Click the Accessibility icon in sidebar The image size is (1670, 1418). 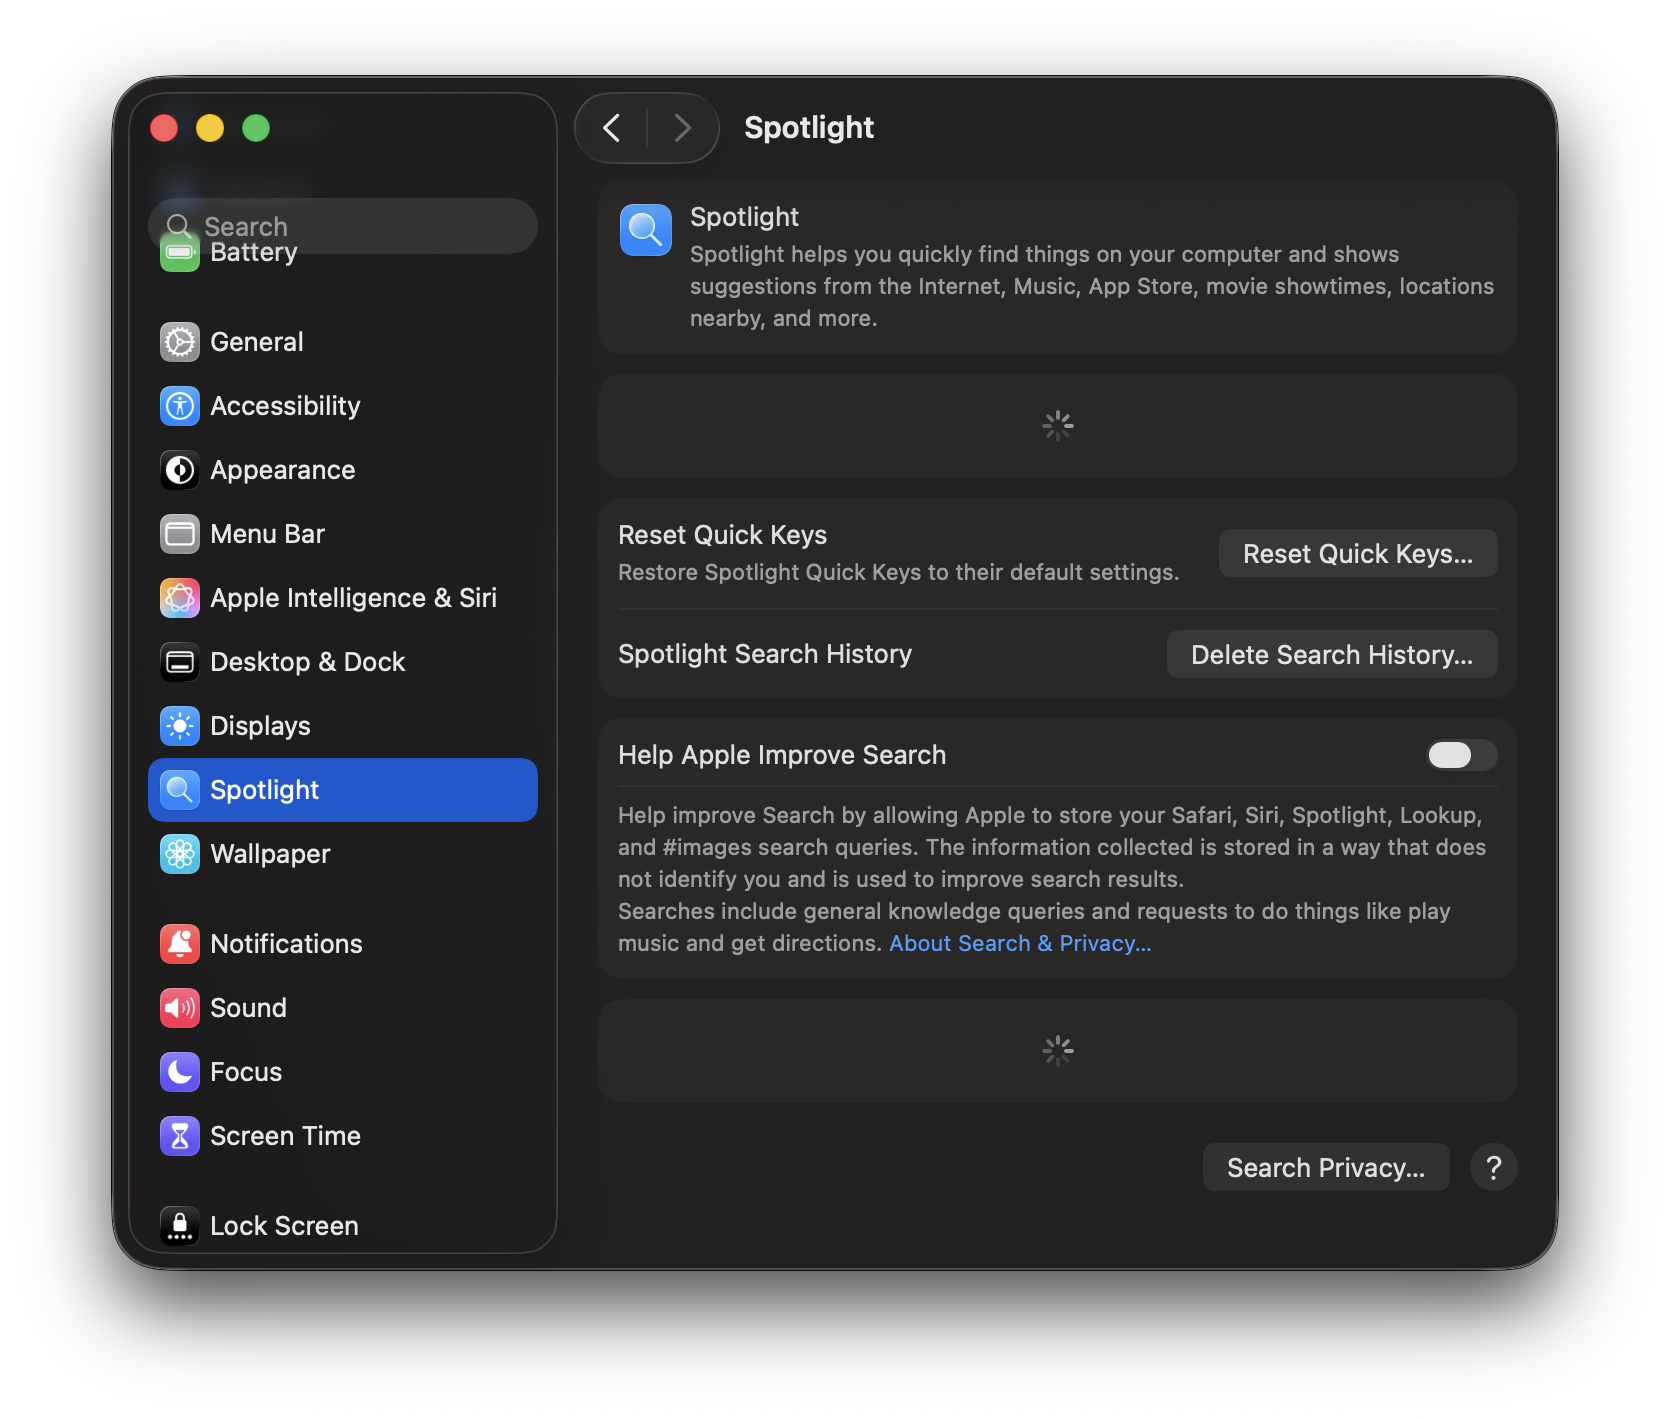[x=180, y=406]
